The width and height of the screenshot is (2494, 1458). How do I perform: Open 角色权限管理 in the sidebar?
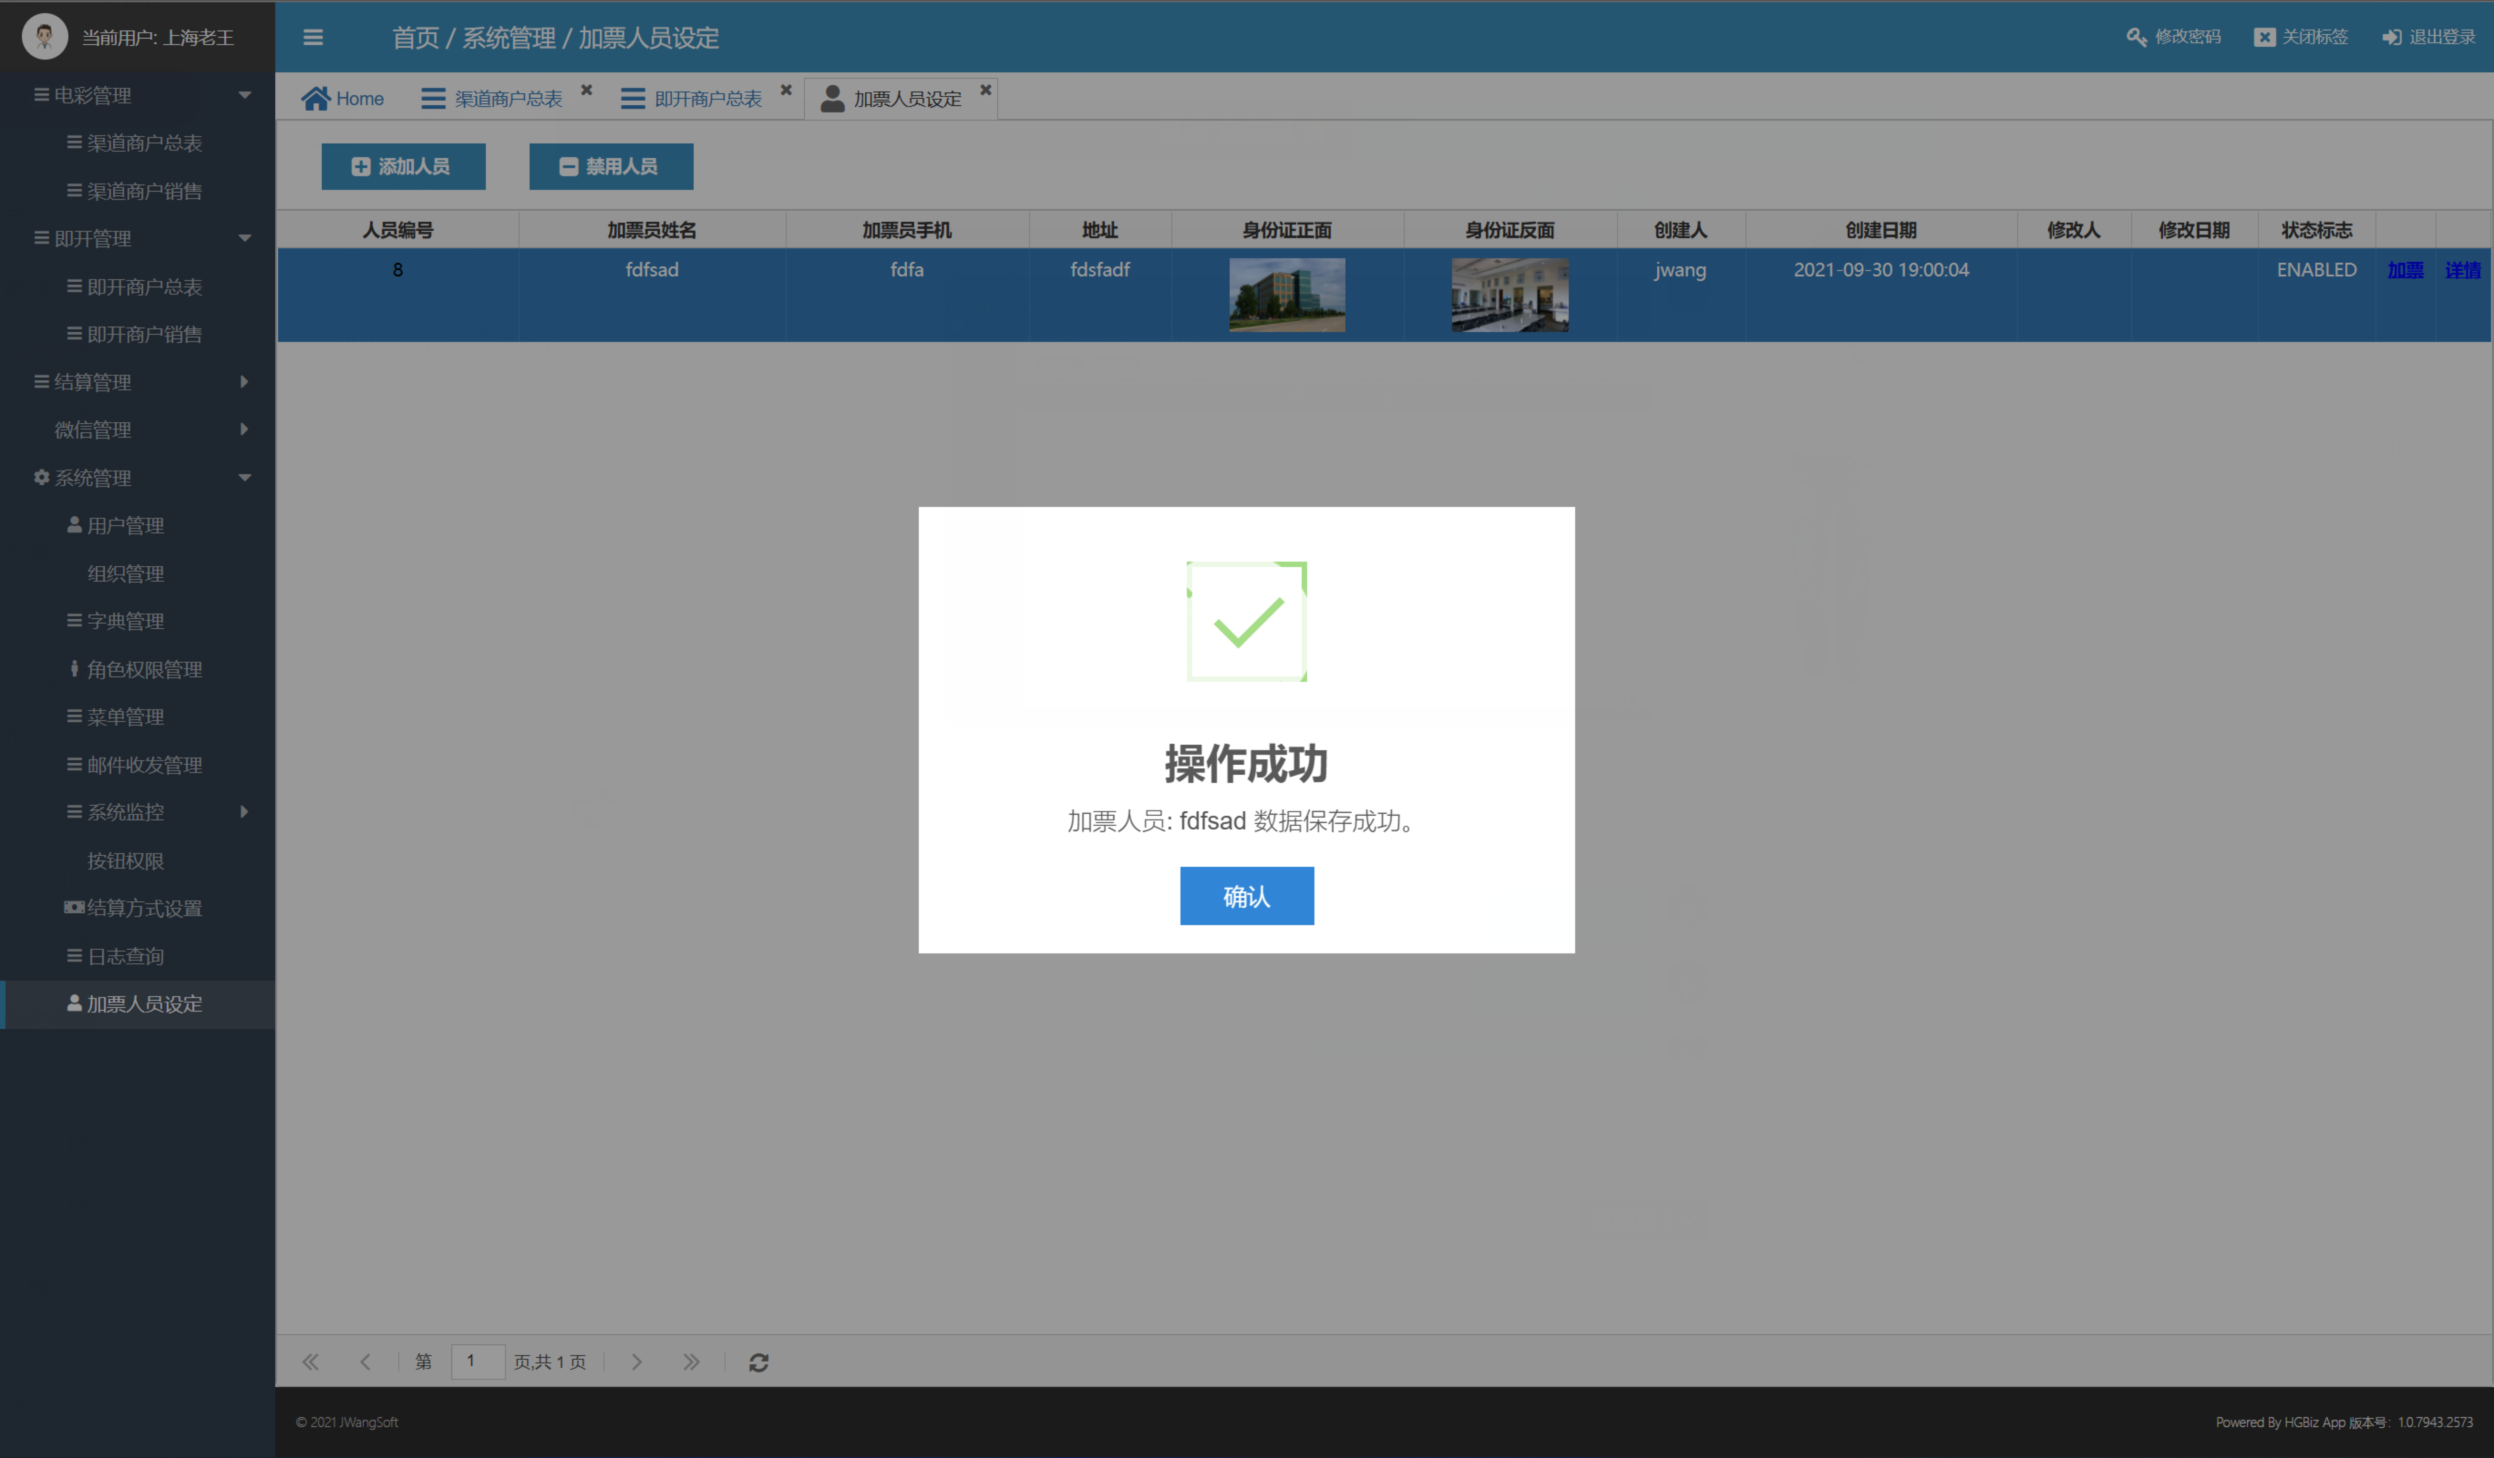coord(138,669)
